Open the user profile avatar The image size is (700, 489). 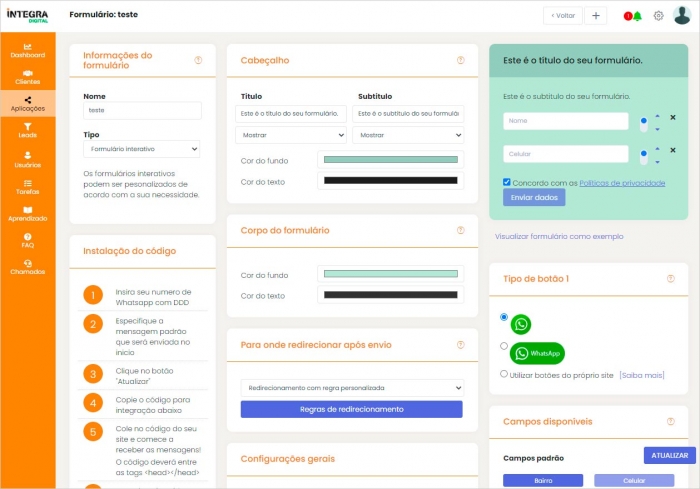(x=682, y=15)
